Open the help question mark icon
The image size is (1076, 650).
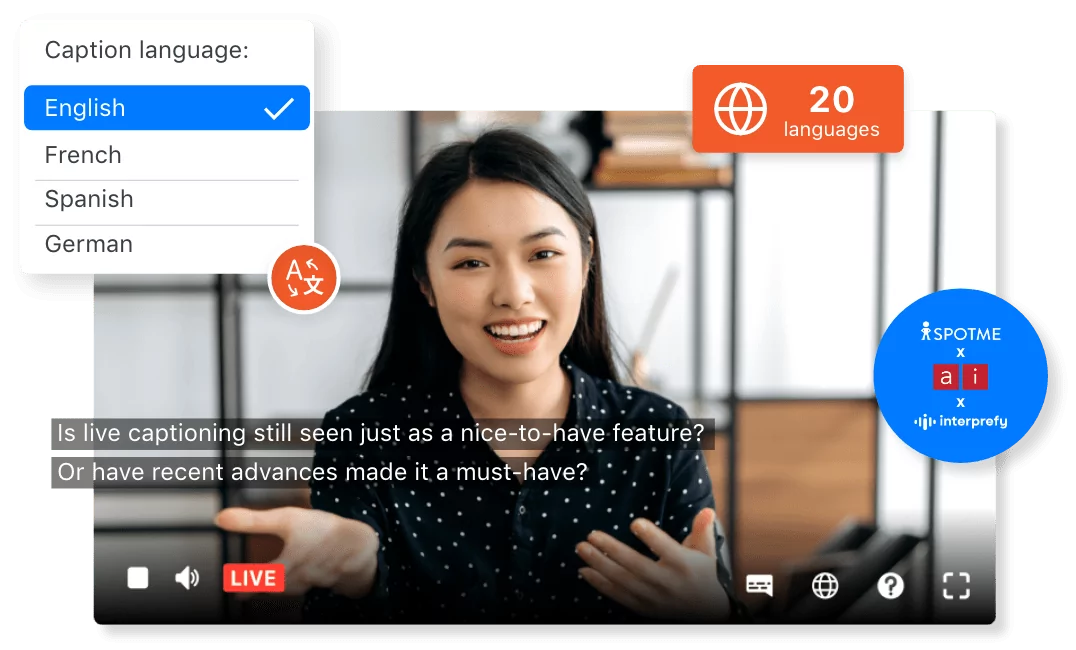[890, 586]
